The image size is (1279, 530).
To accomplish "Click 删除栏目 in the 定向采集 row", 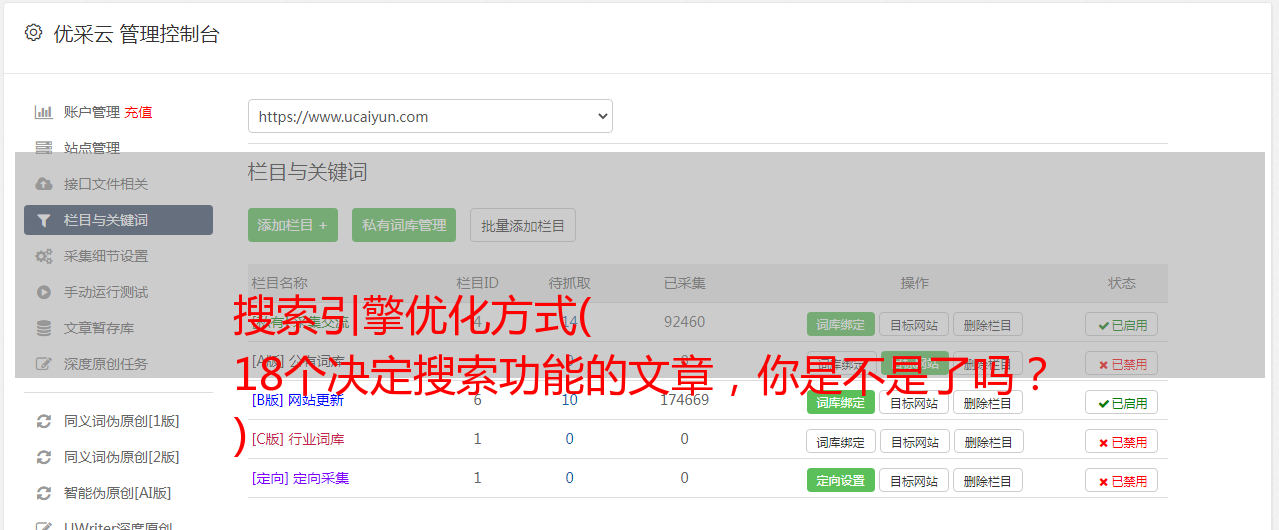I will tap(987, 481).
